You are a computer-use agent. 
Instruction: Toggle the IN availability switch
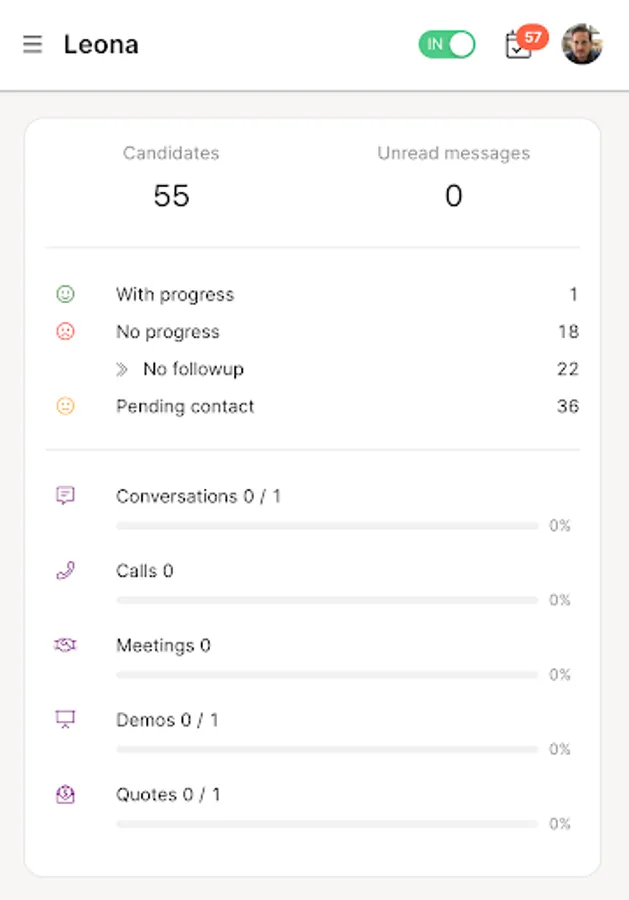coord(446,44)
